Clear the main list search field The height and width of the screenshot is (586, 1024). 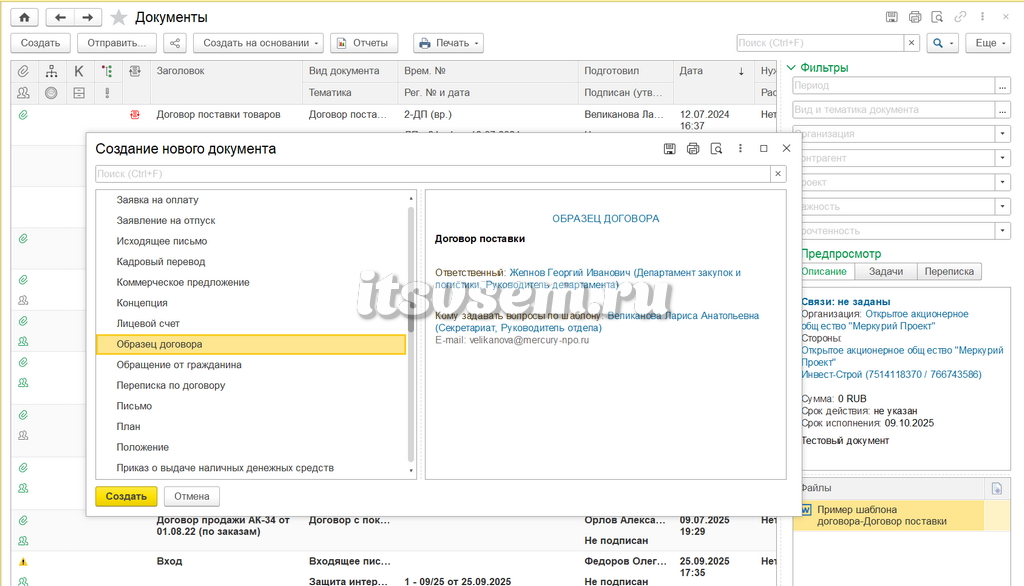tap(912, 43)
